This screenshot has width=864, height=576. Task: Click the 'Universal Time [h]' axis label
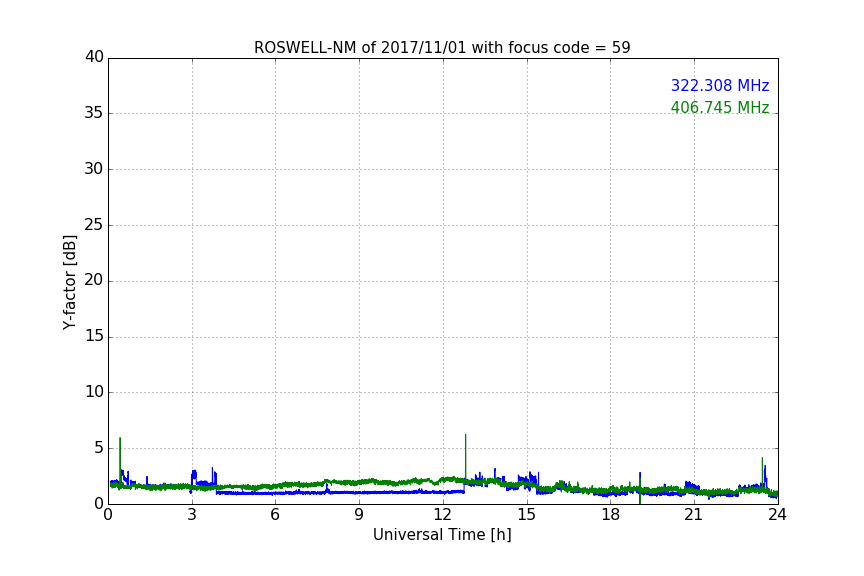coord(442,535)
